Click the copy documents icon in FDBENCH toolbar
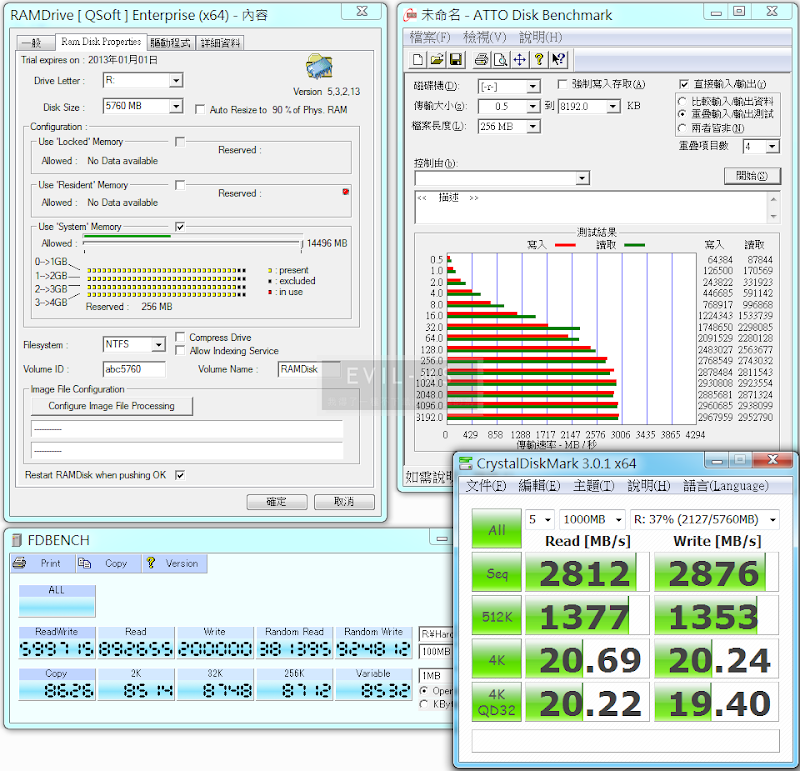Screen dimensions: 800x771 [x=84, y=563]
